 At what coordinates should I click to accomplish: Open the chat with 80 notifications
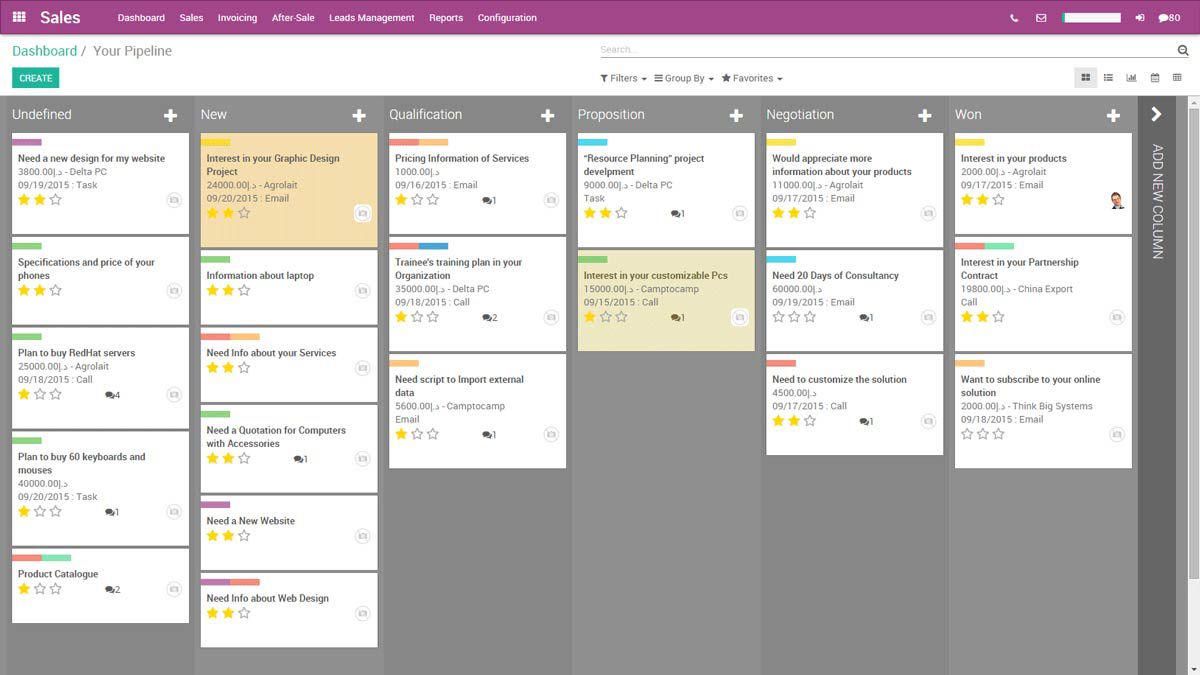[x=1168, y=17]
